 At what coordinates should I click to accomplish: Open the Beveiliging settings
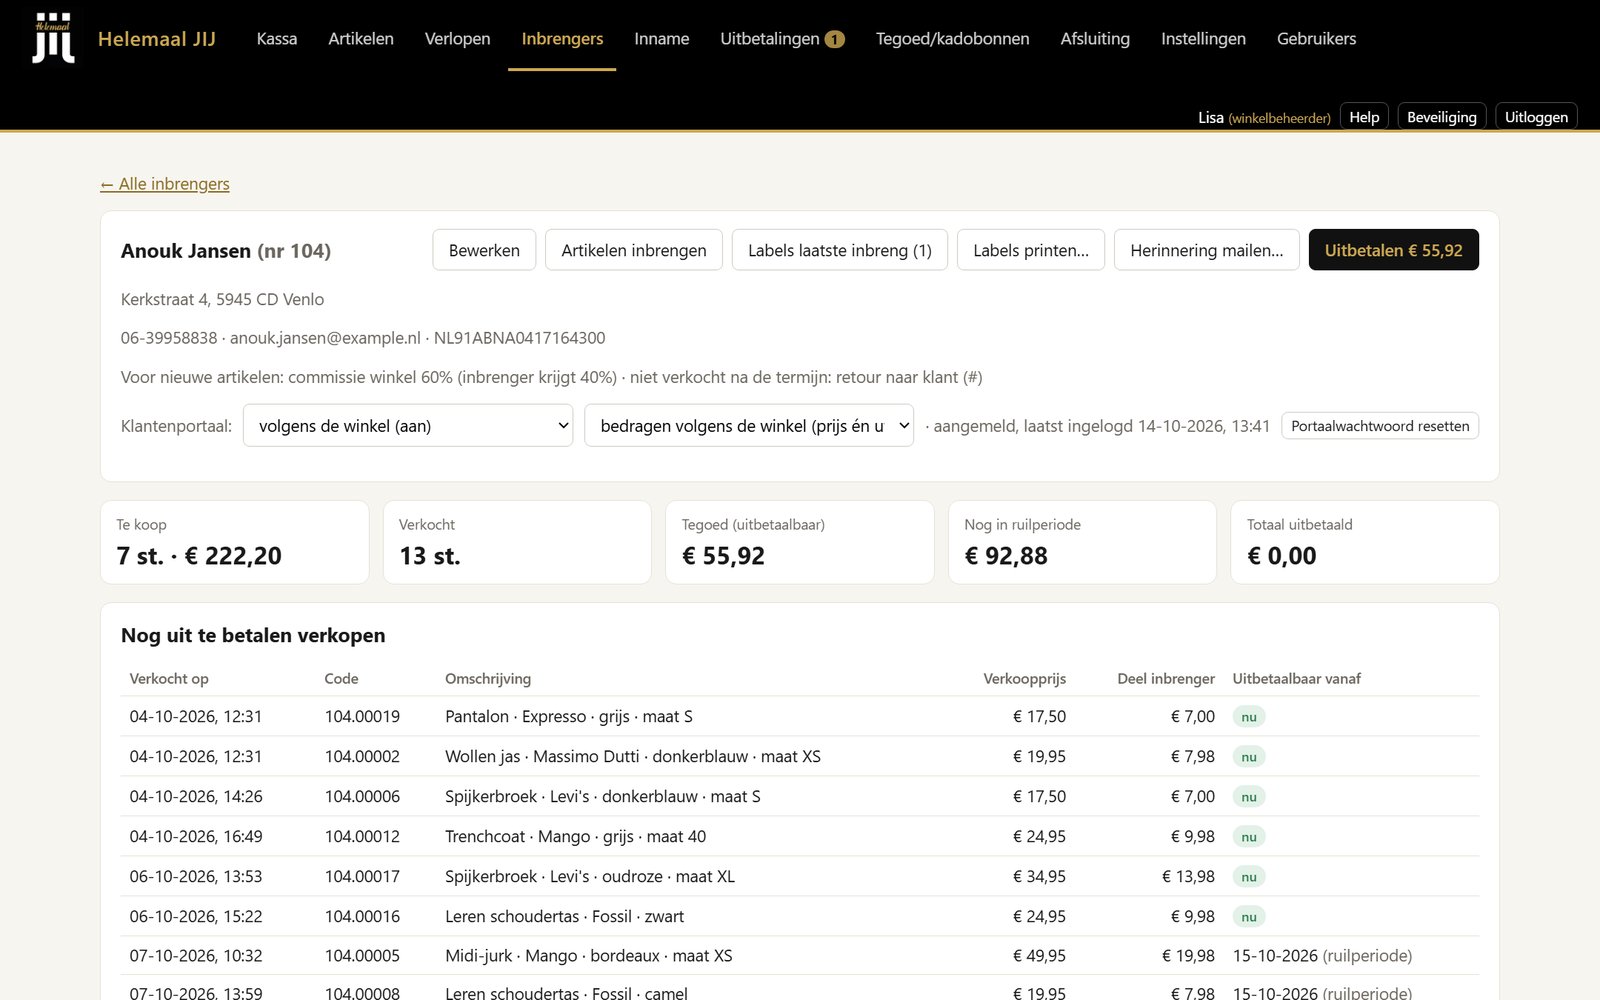tap(1441, 117)
